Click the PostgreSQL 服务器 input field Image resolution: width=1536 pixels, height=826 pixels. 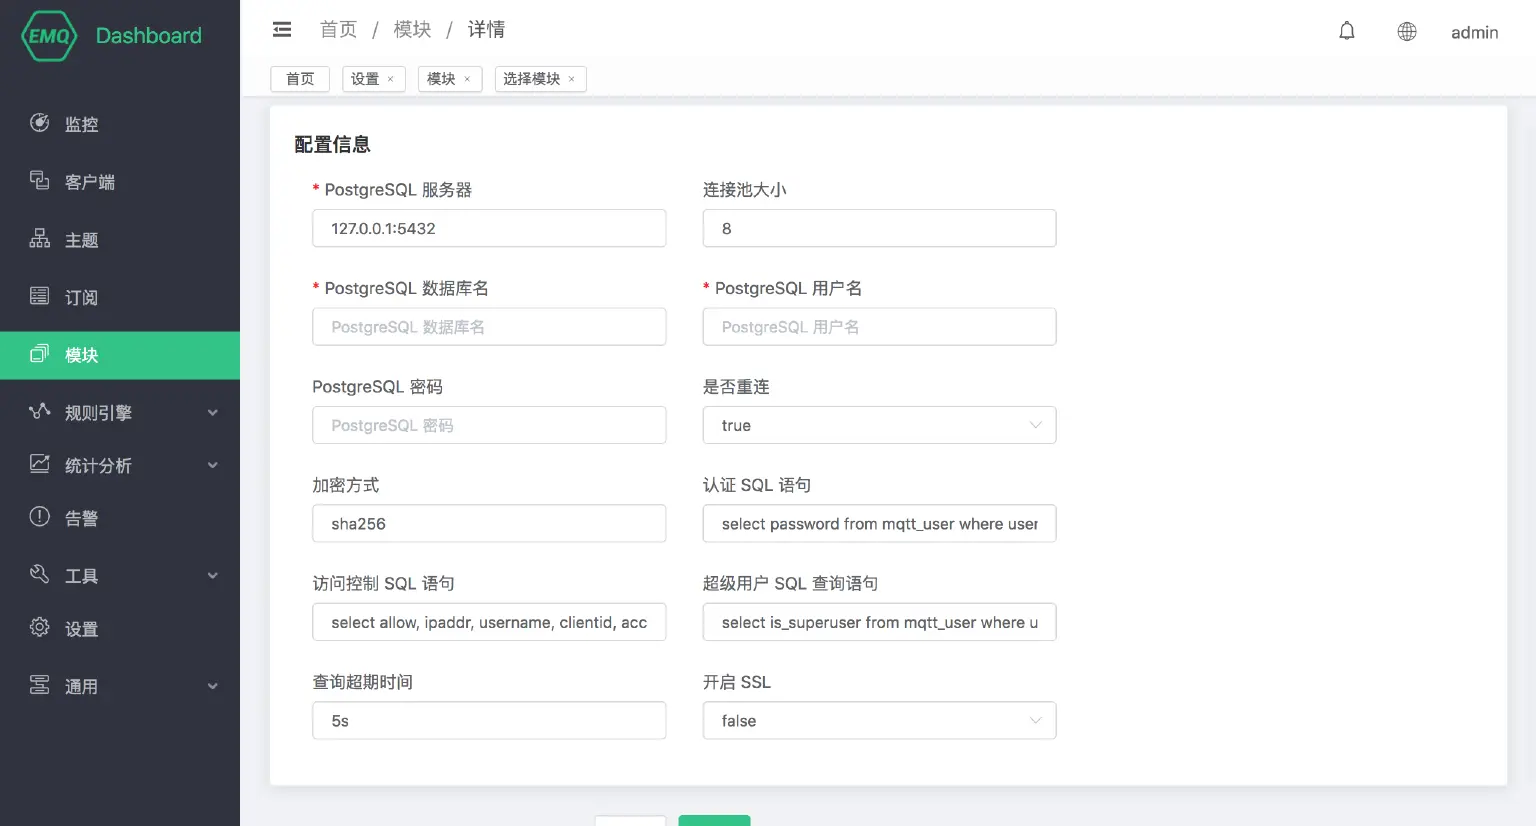point(489,228)
